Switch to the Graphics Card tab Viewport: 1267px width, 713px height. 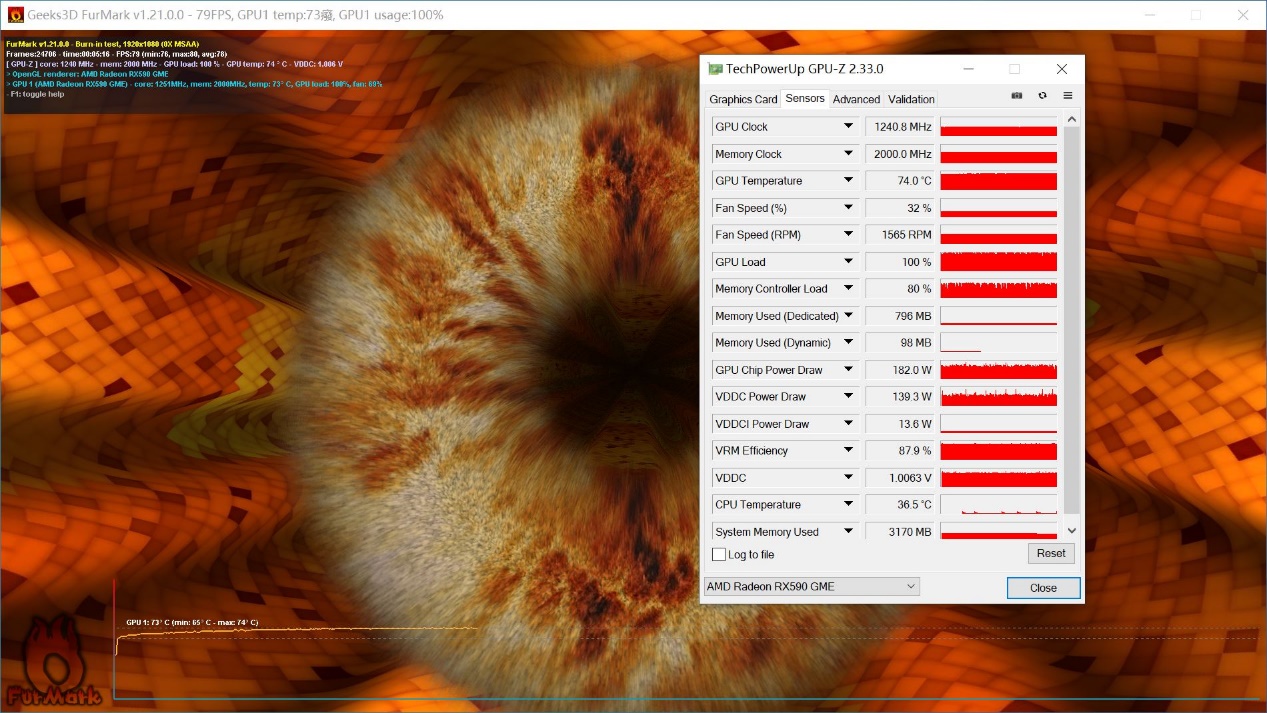click(x=743, y=99)
